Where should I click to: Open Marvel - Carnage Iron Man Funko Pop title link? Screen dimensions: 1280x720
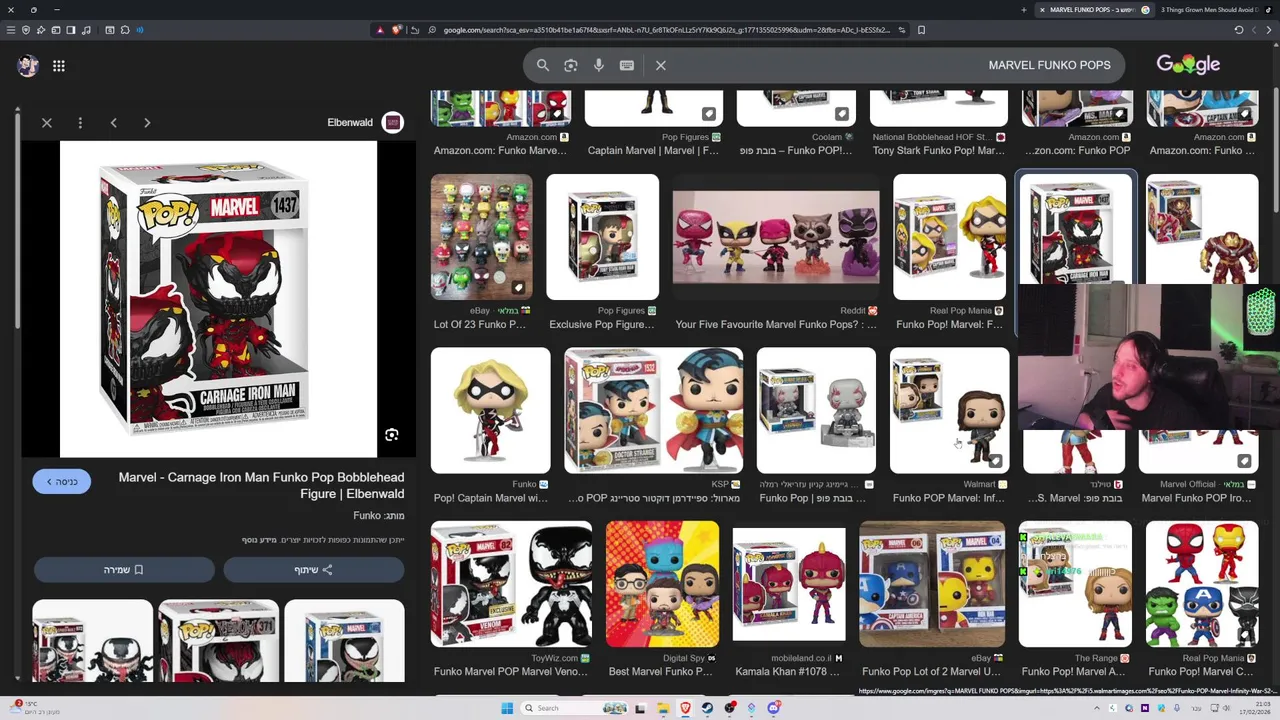point(261,485)
